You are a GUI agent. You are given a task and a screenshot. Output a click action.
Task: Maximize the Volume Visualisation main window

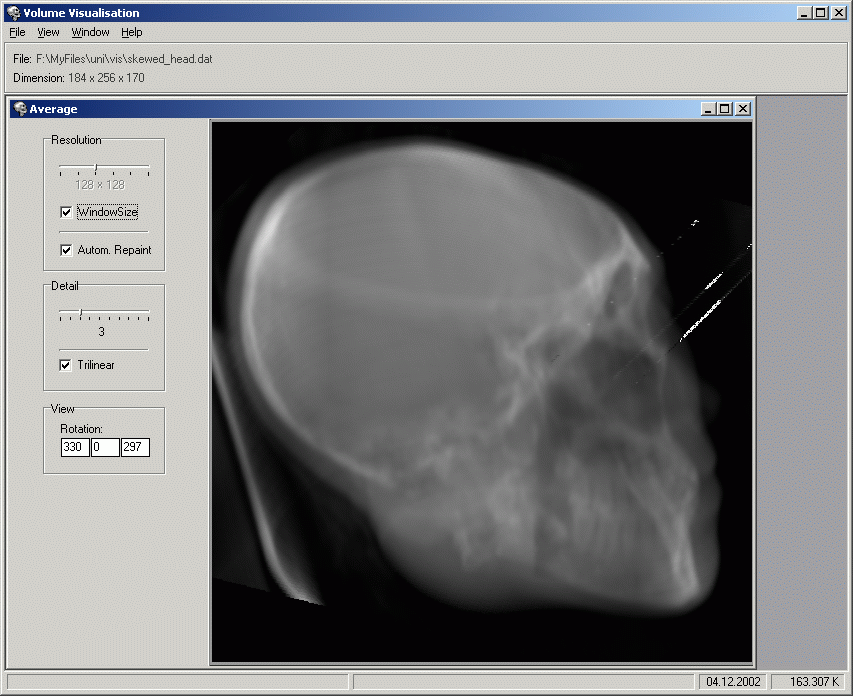821,13
